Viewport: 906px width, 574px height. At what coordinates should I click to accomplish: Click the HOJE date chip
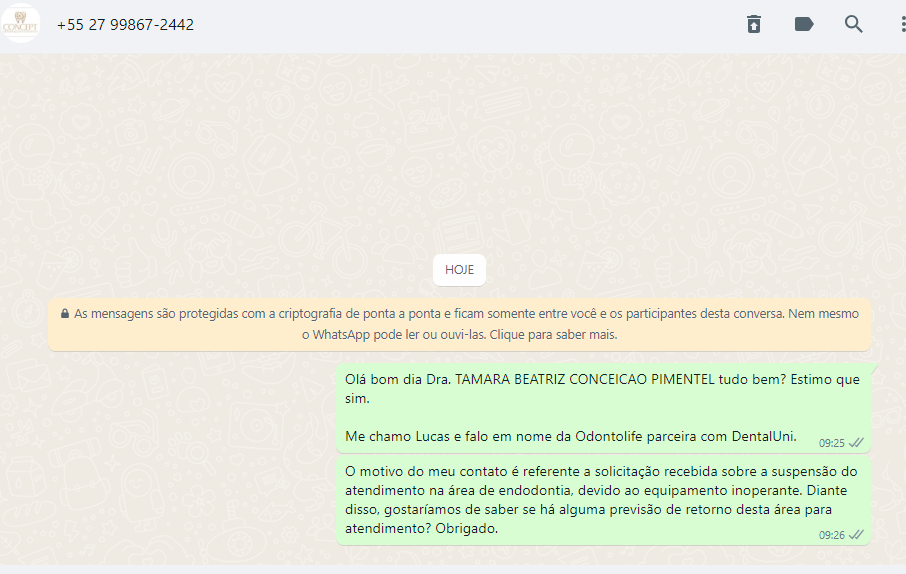pos(459,270)
